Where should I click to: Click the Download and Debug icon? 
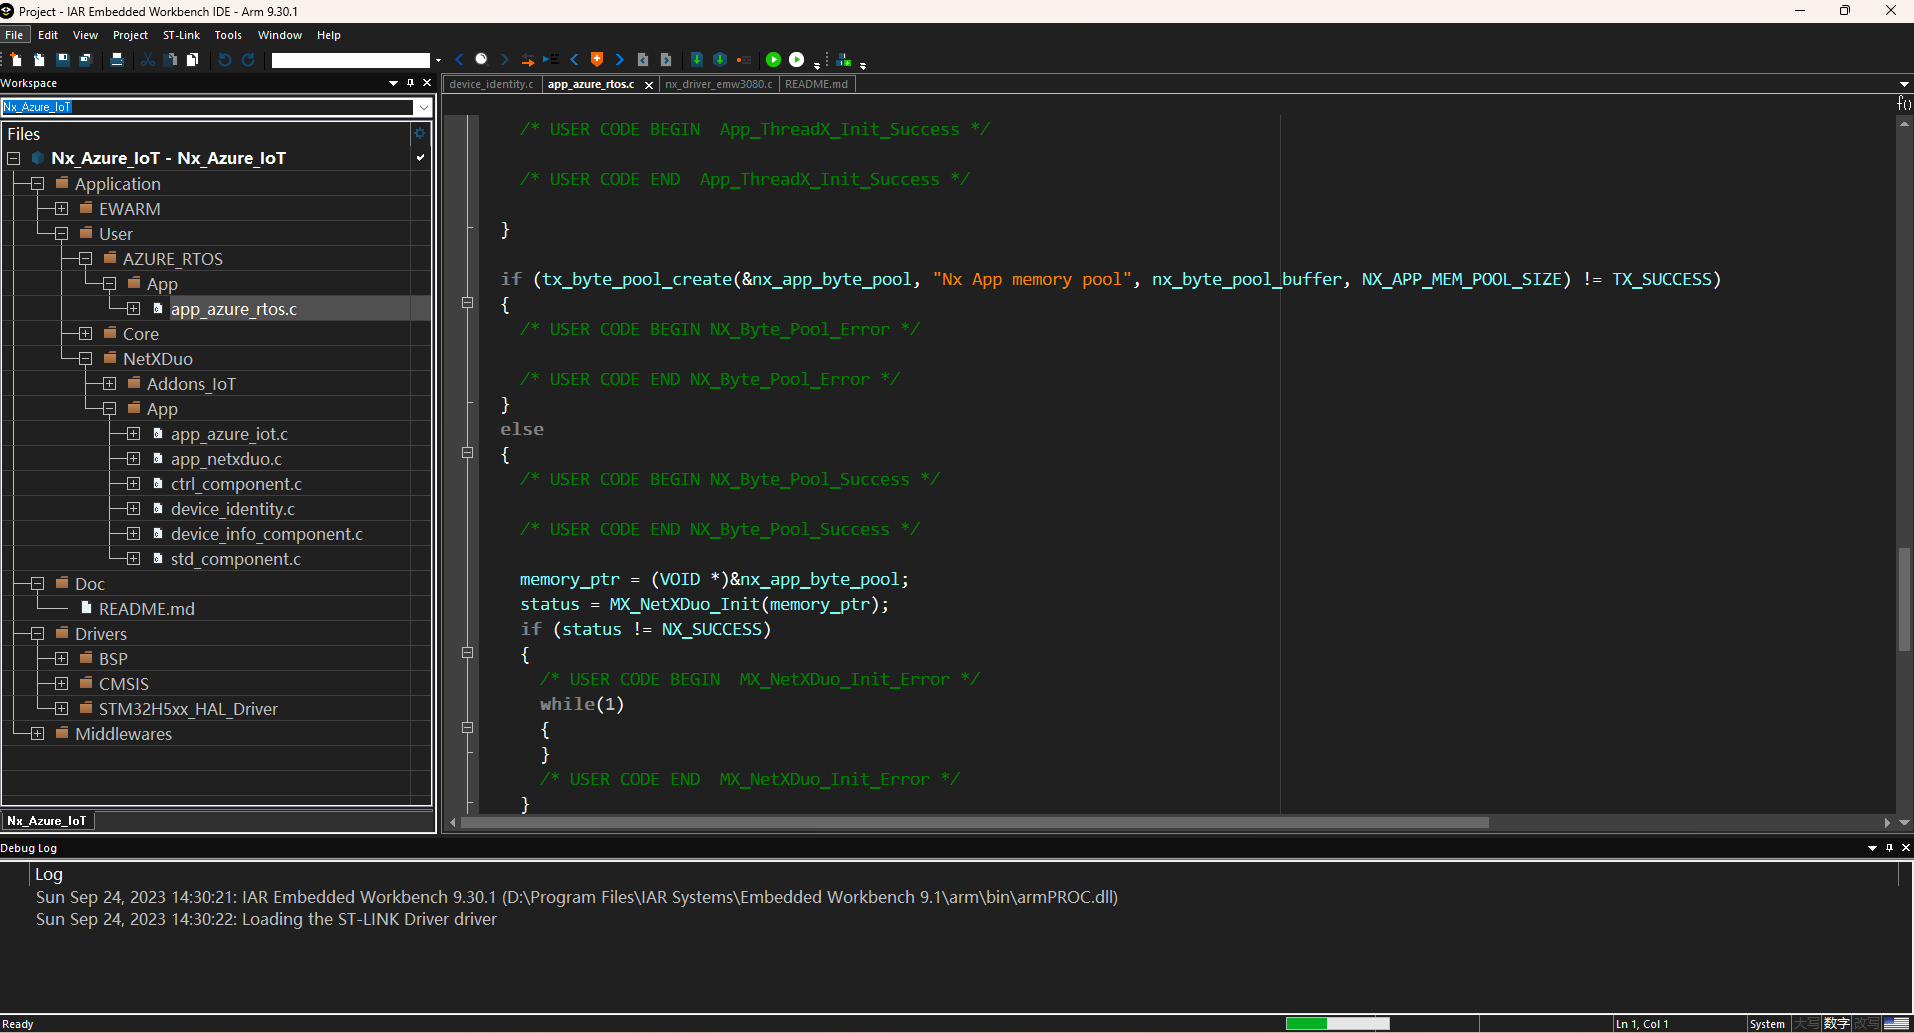click(x=773, y=60)
